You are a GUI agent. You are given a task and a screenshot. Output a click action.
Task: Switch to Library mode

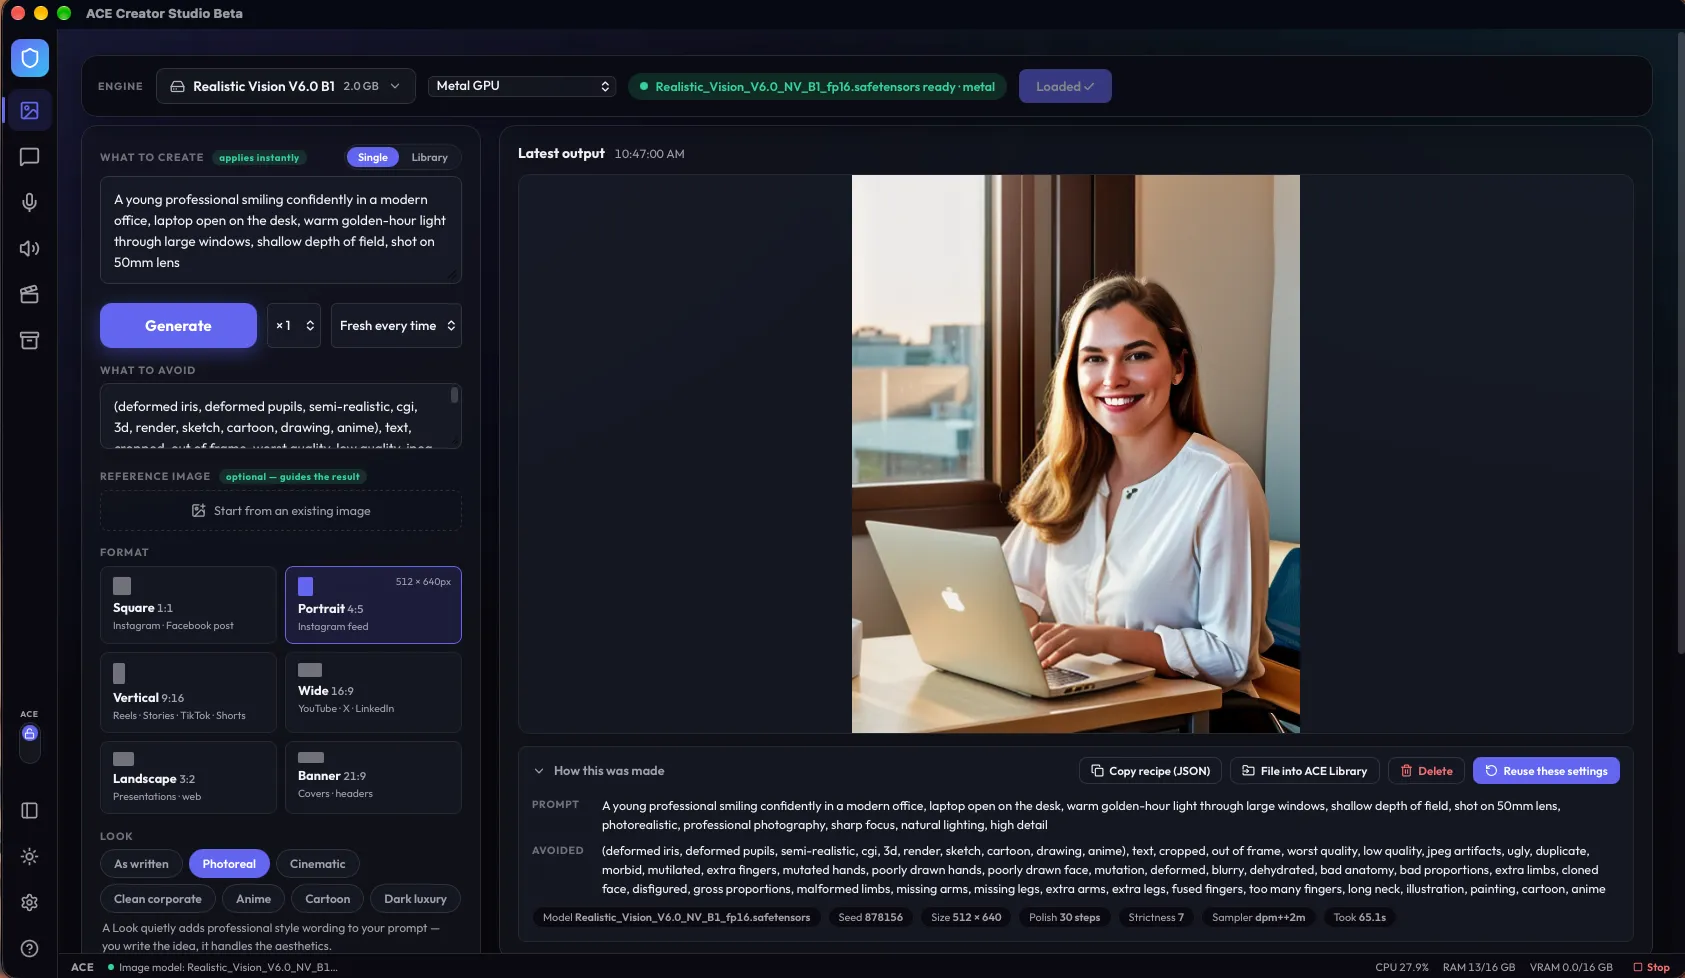click(x=429, y=157)
